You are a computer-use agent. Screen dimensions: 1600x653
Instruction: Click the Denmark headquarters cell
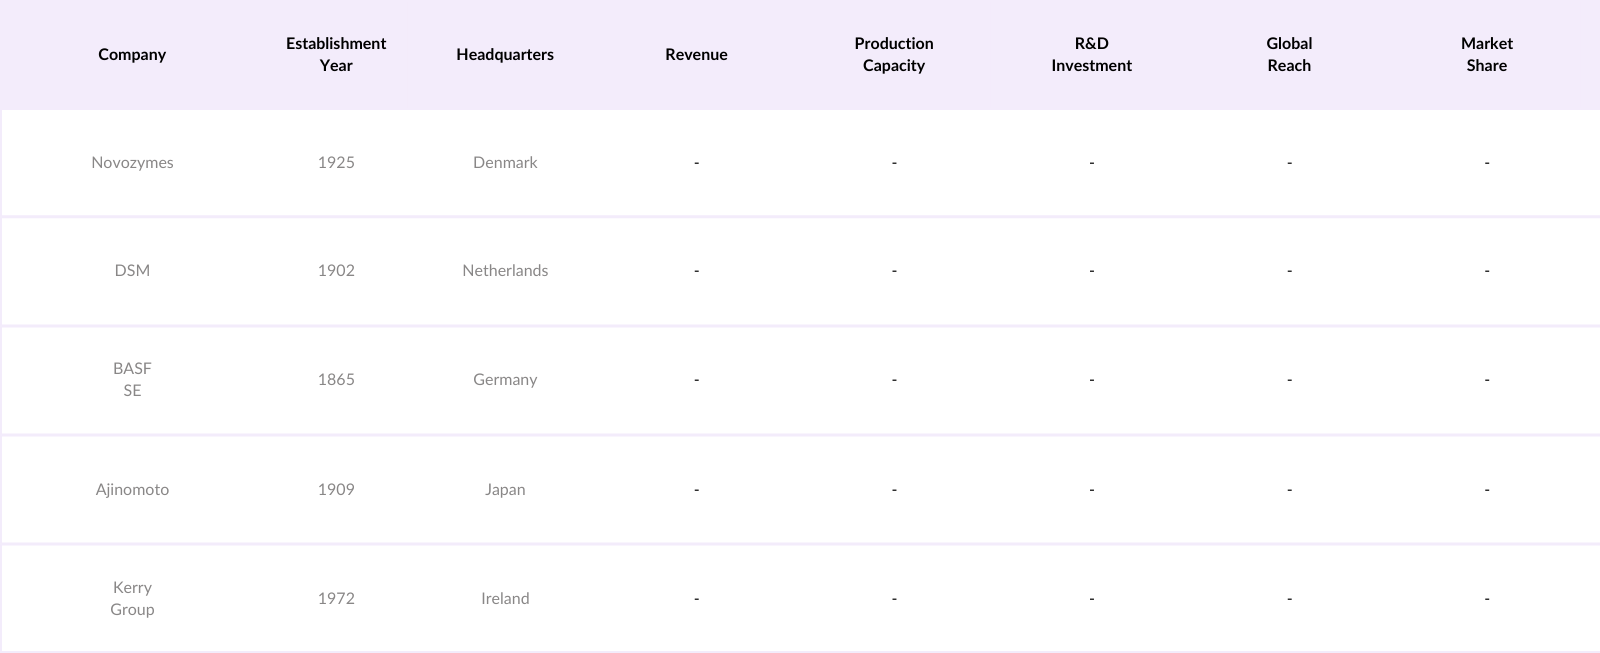click(x=505, y=162)
